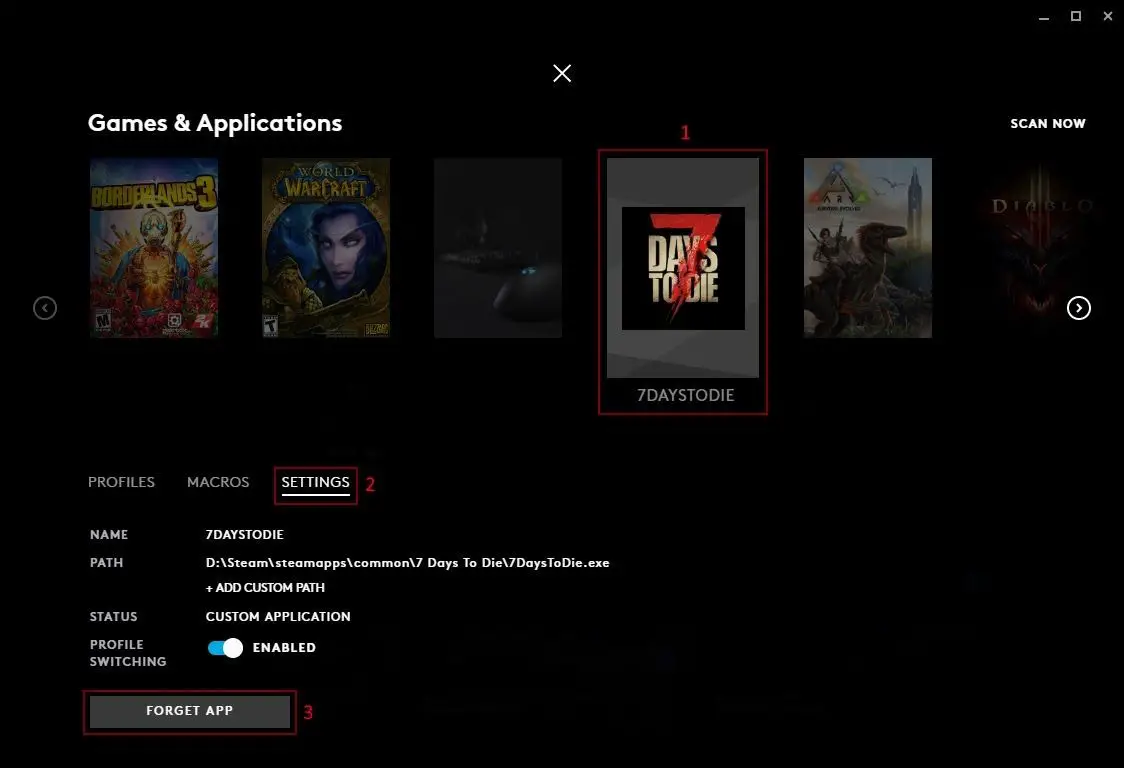Click + ADD CUSTOM PATH
Image resolution: width=1124 pixels, height=768 pixels.
(x=265, y=587)
